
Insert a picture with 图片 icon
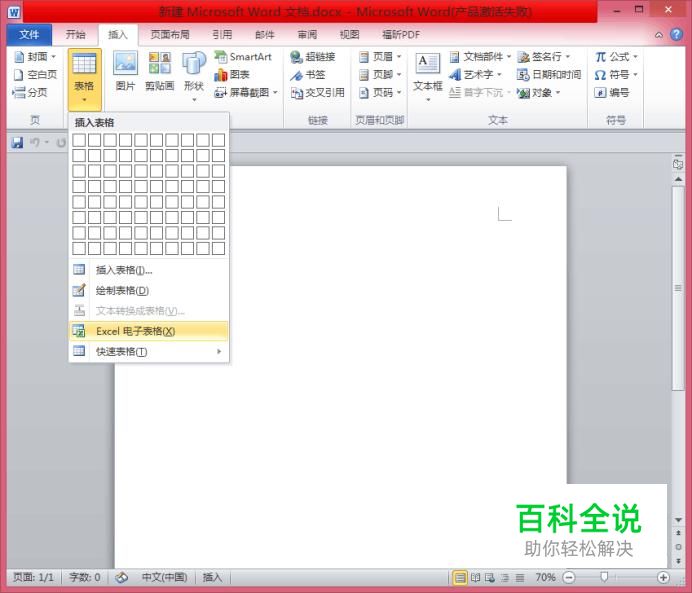125,71
